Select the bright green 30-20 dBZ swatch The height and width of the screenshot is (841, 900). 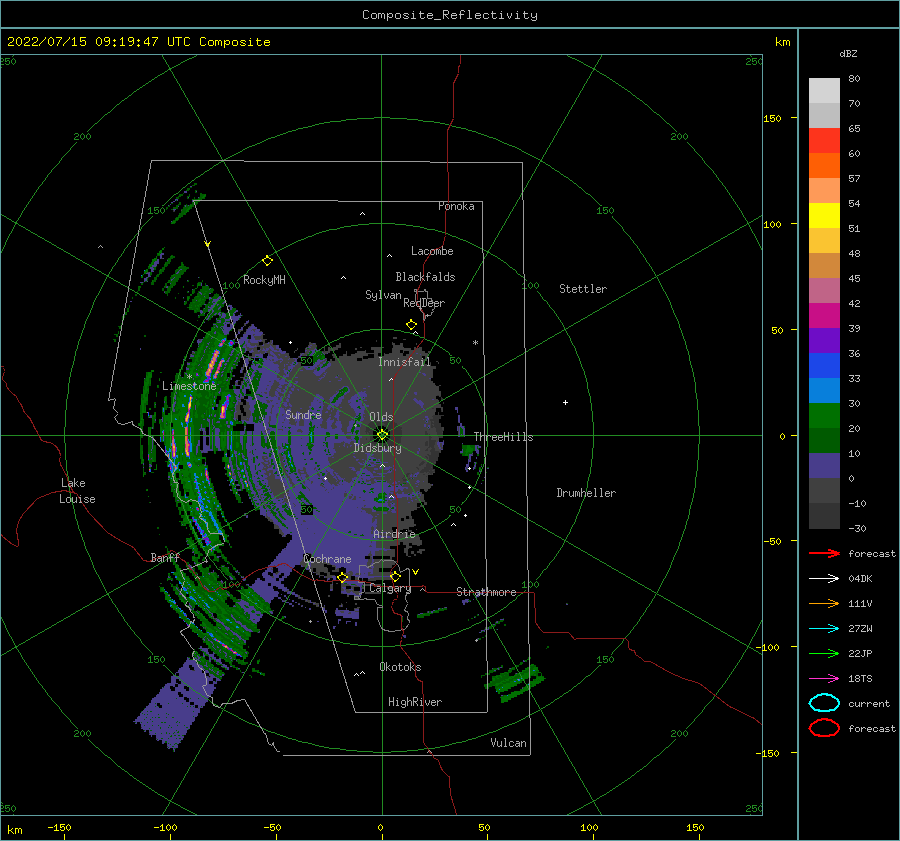(x=824, y=416)
